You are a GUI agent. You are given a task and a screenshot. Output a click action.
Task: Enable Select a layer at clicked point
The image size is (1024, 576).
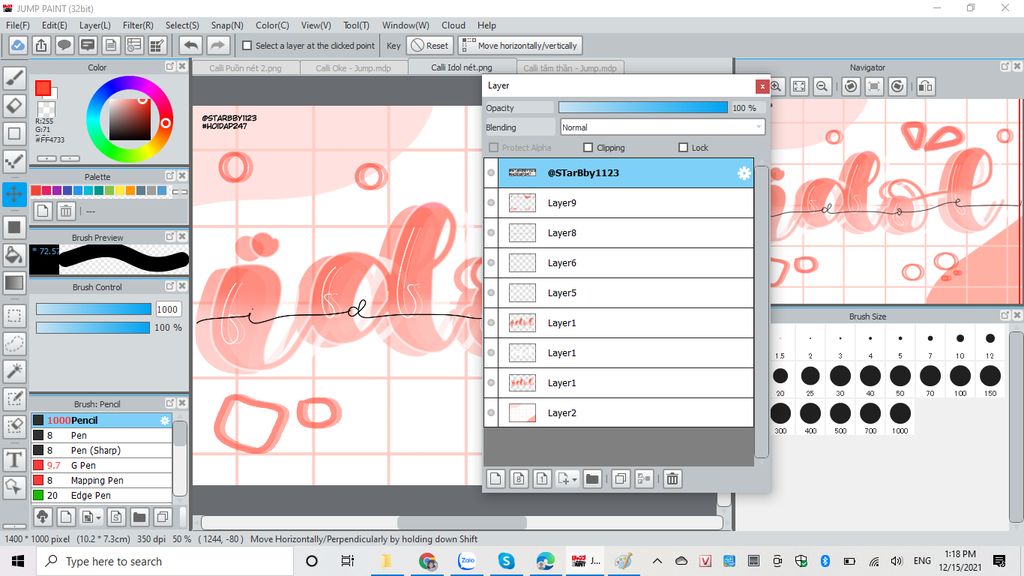[247, 46]
